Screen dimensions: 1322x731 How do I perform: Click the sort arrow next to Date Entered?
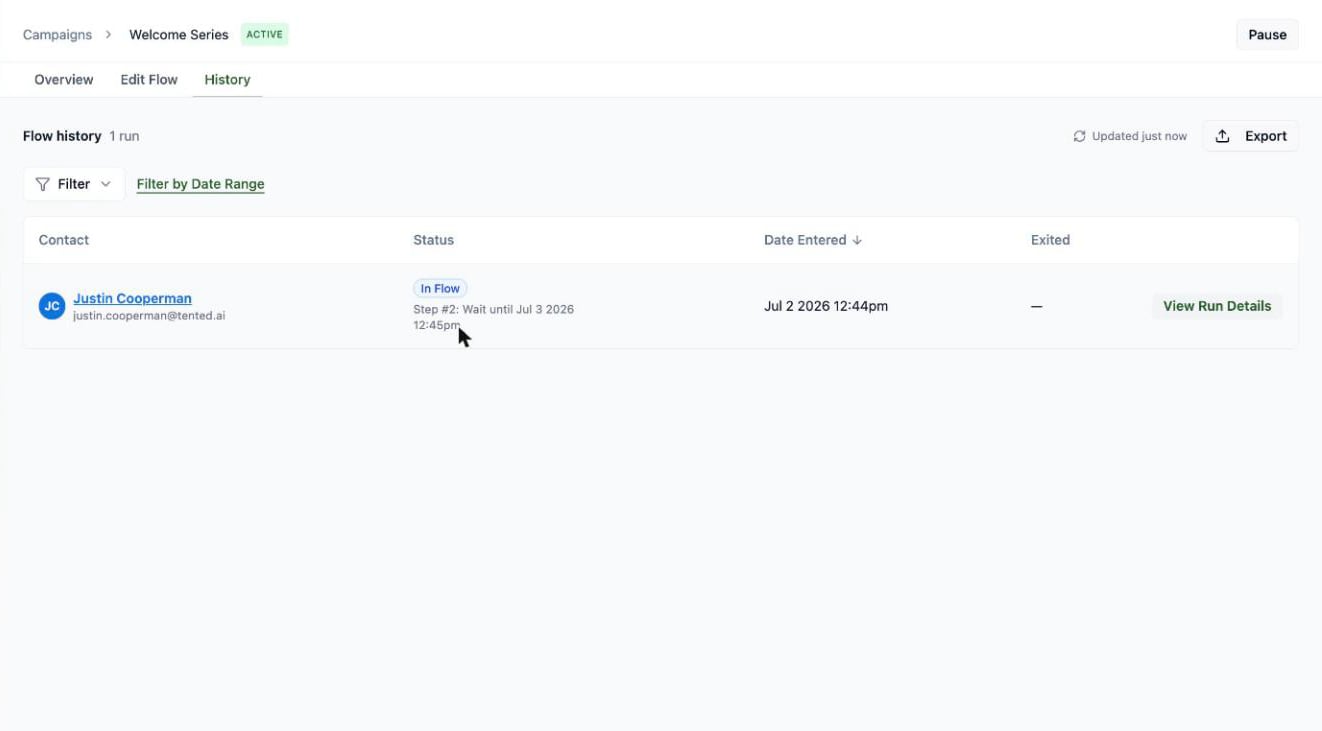tap(857, 240)
